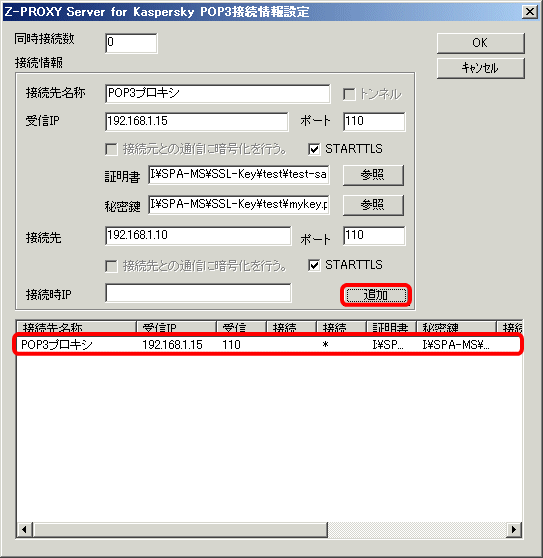The width and height of the screenshot is (543, 558).
Task: Uncheck STARTTLS under 受信IP
Action: (314, 149)
